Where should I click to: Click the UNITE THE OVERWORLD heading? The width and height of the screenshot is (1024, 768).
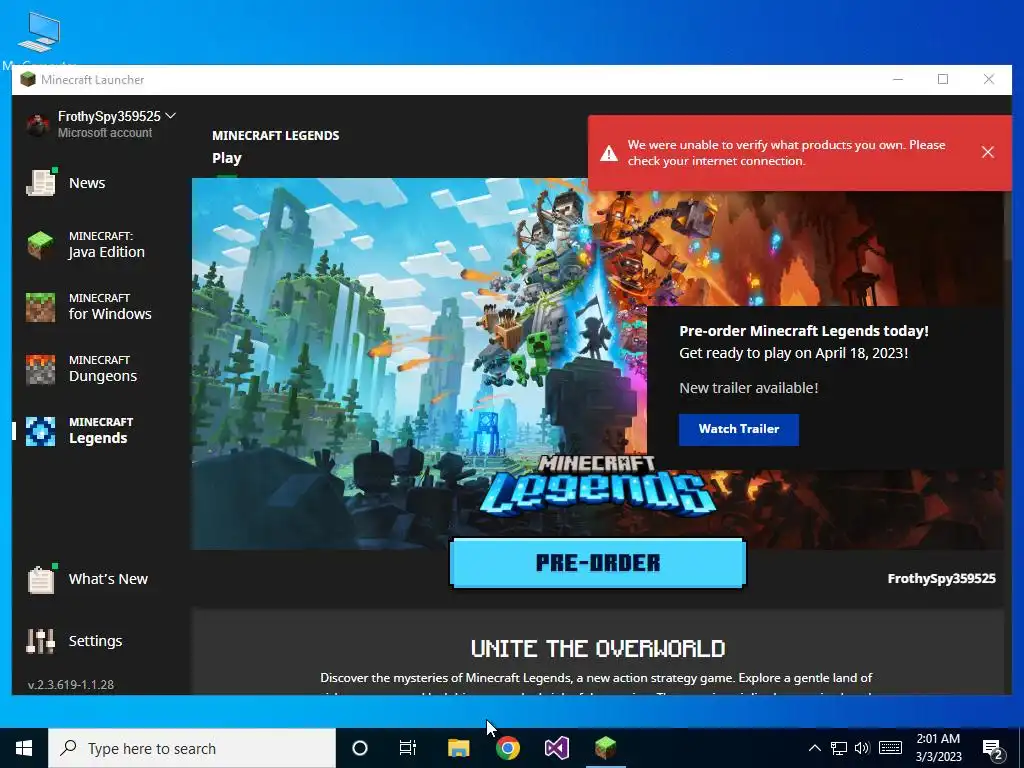[x=598, y=648]
